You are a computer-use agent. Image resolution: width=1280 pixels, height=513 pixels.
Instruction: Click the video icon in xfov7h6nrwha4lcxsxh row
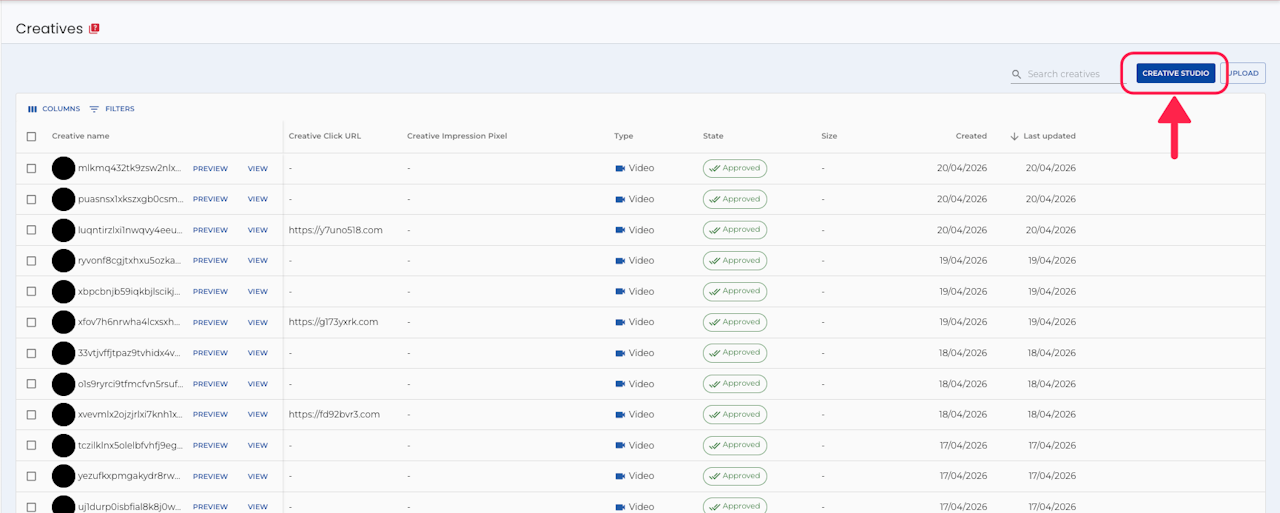coord(620,322)
